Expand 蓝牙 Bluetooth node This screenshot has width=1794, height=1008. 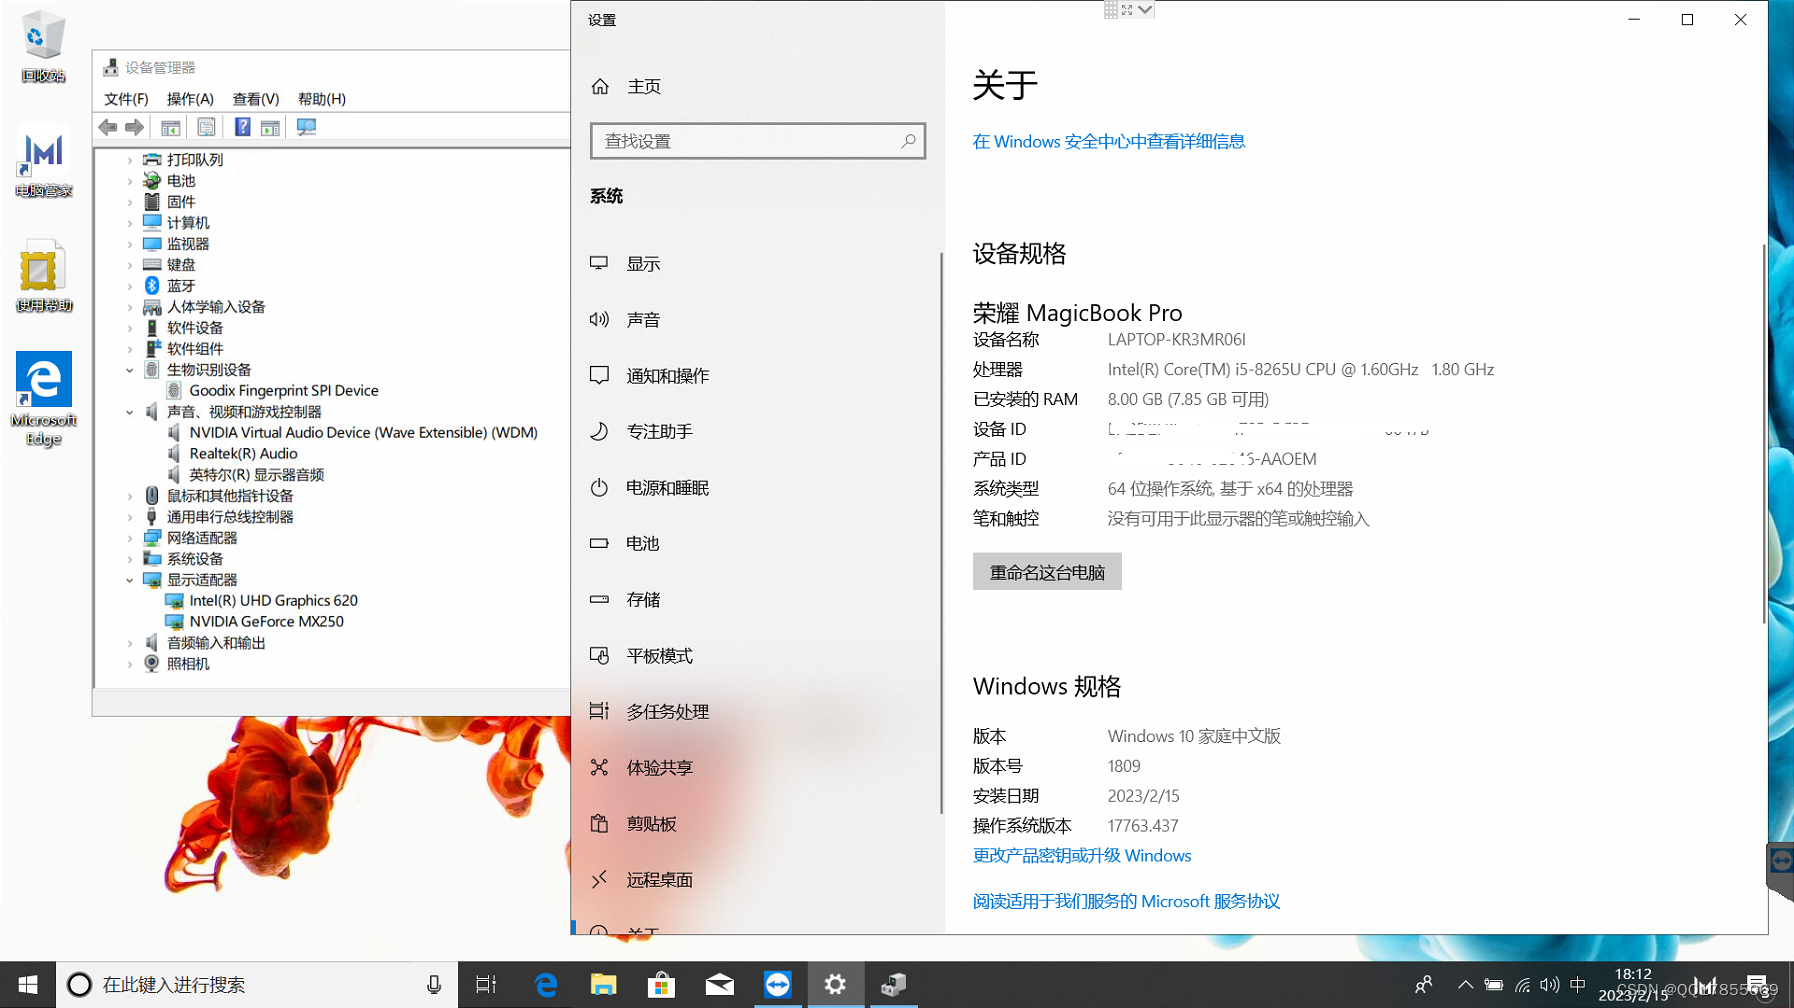click(130, 286)
